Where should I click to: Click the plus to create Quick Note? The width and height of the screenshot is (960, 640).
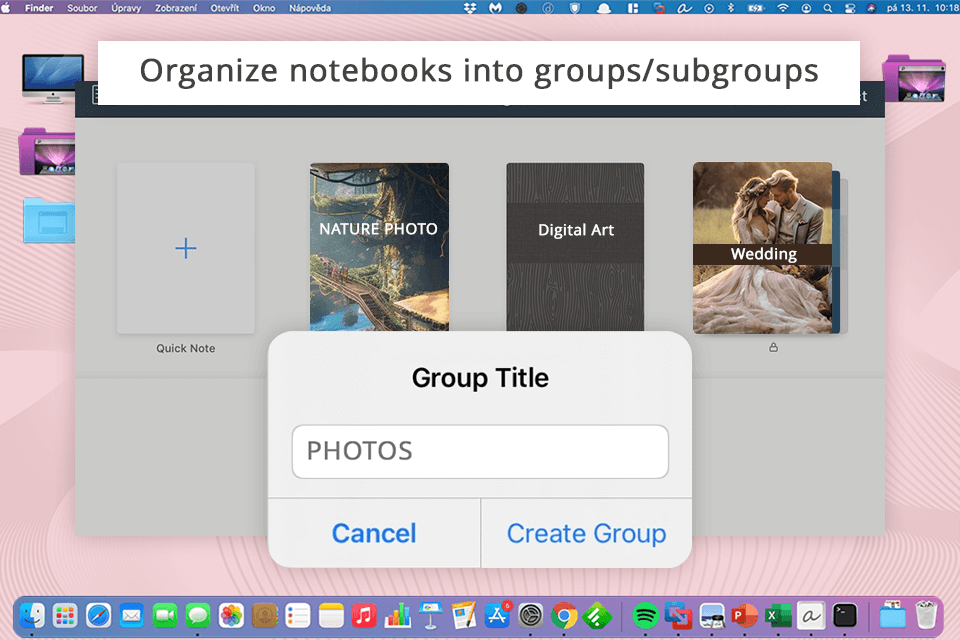click(x=186, y=248)
